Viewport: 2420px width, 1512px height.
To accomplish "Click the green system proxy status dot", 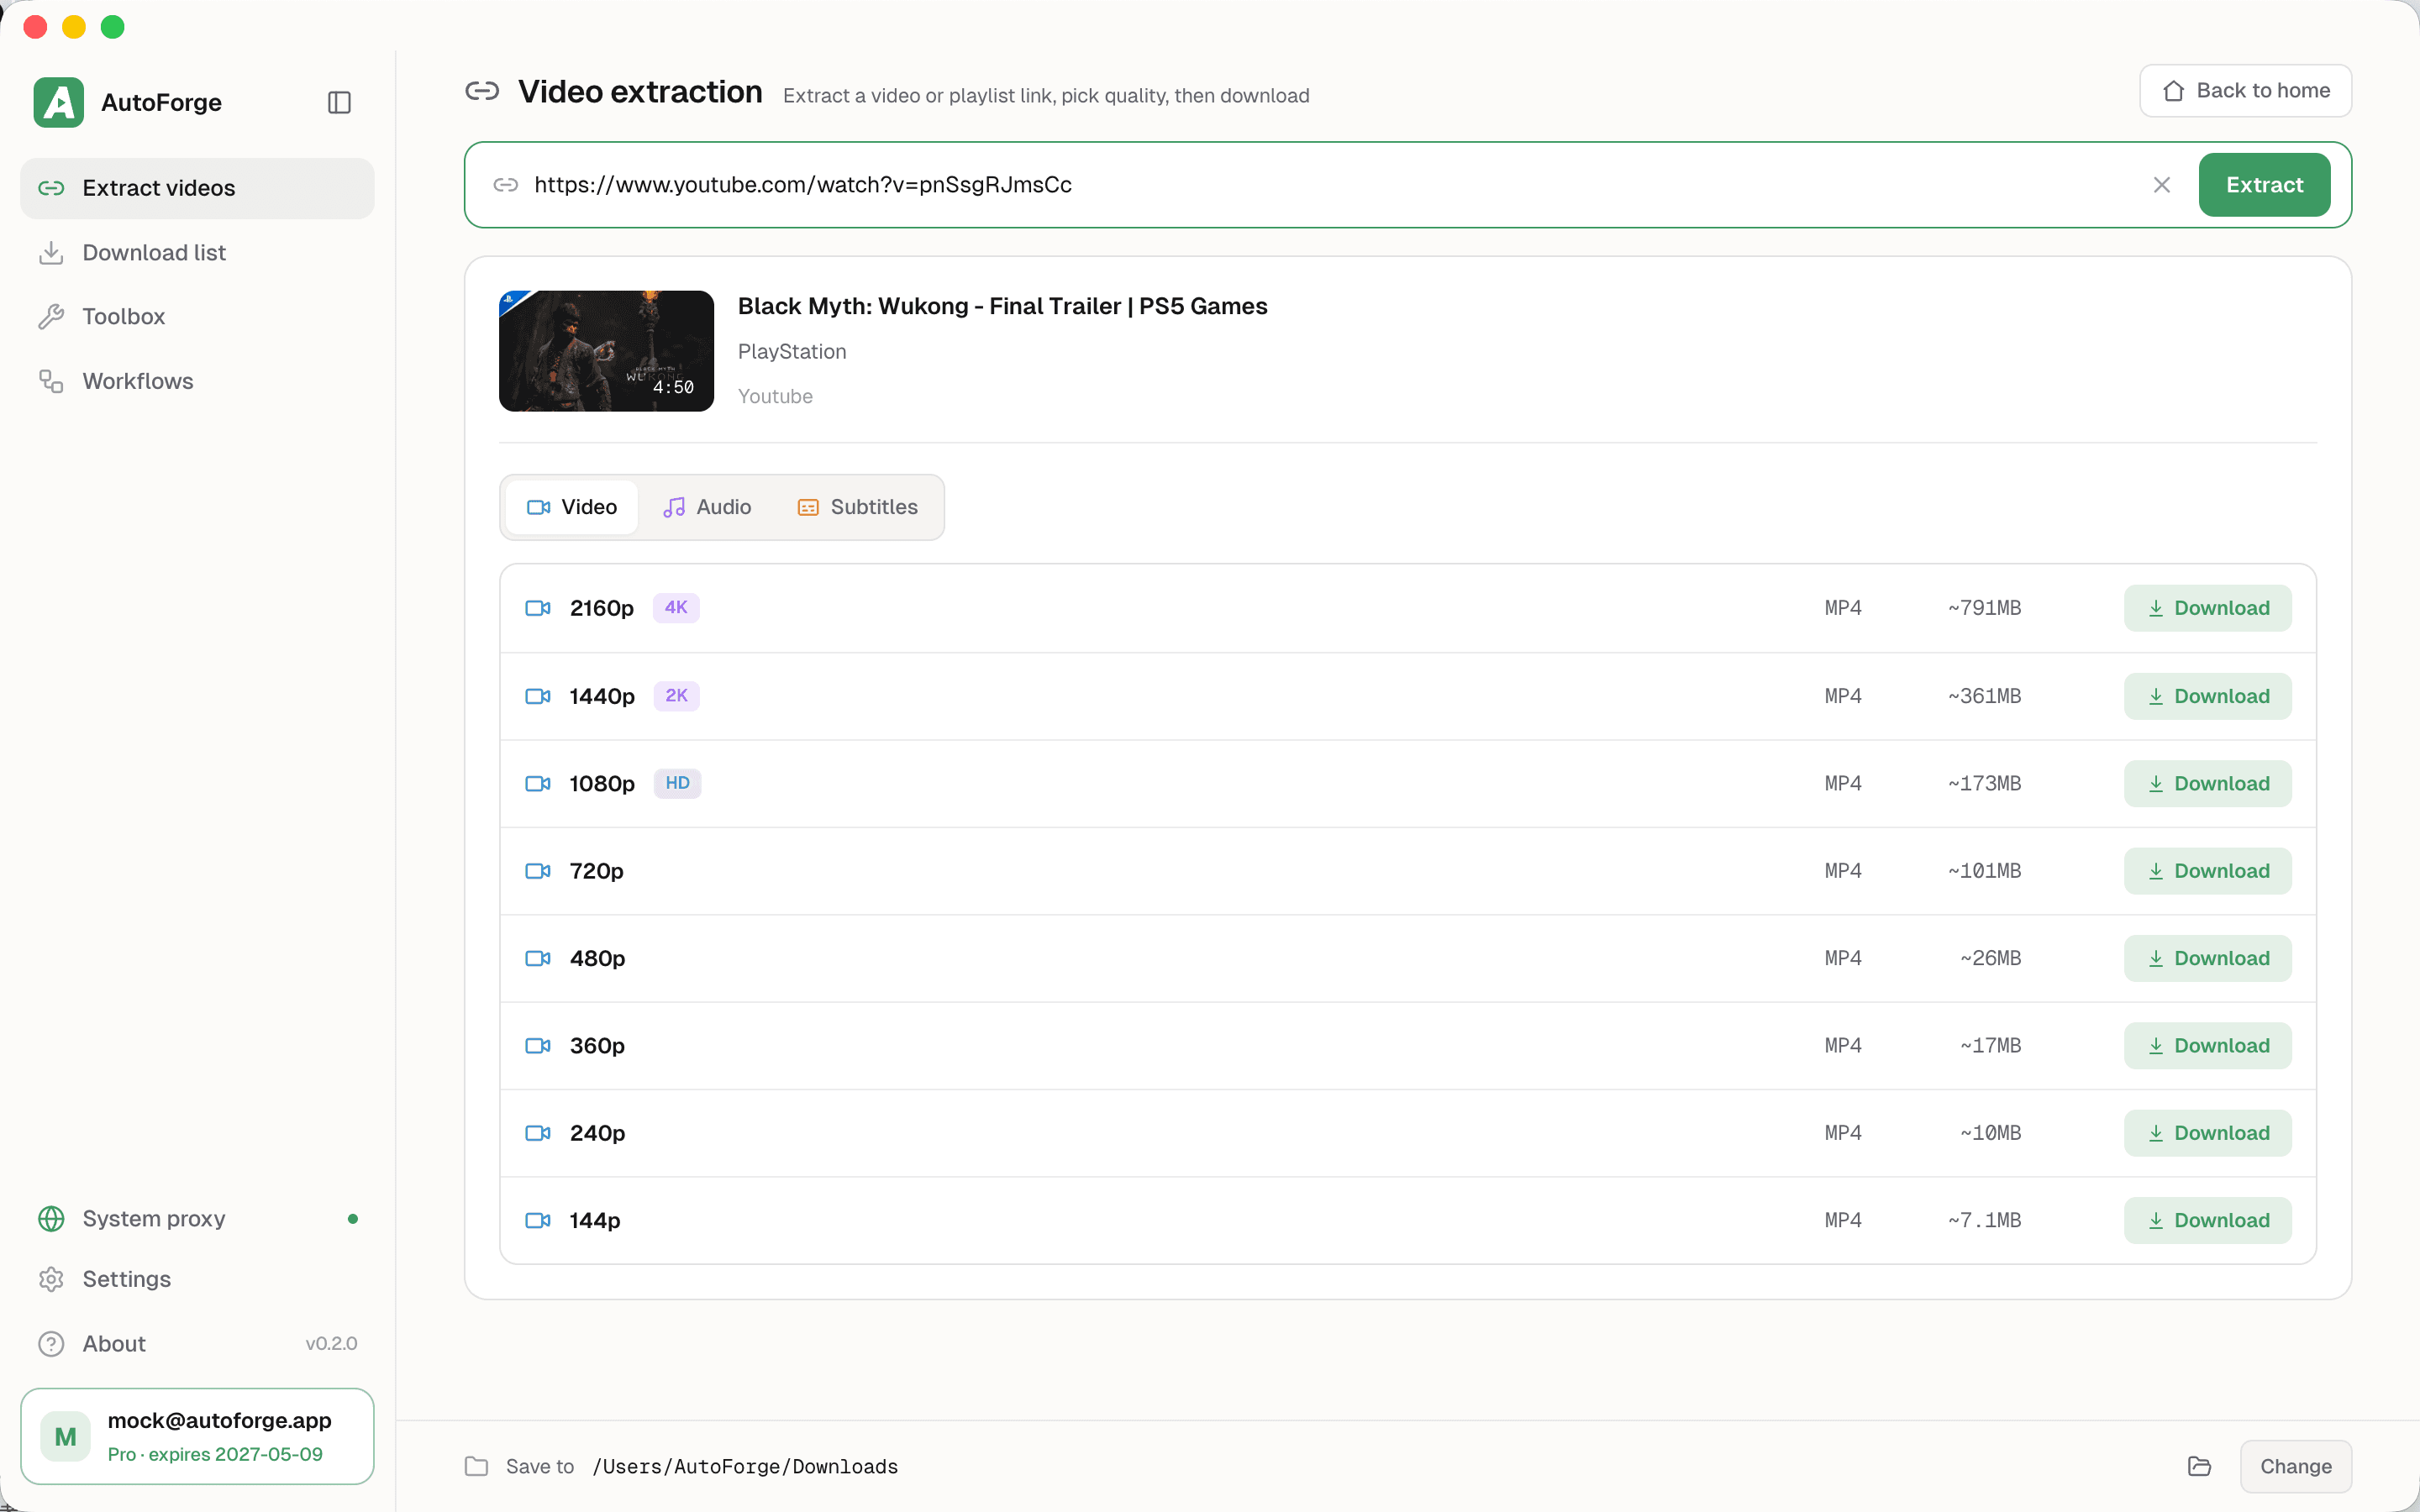I will tap(352, 1219).
